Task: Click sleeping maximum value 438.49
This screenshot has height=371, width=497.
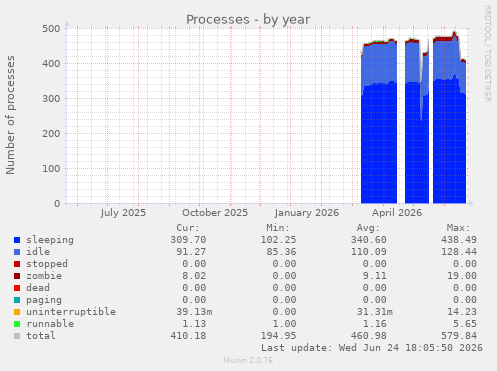Action: (x=459, y=240)
